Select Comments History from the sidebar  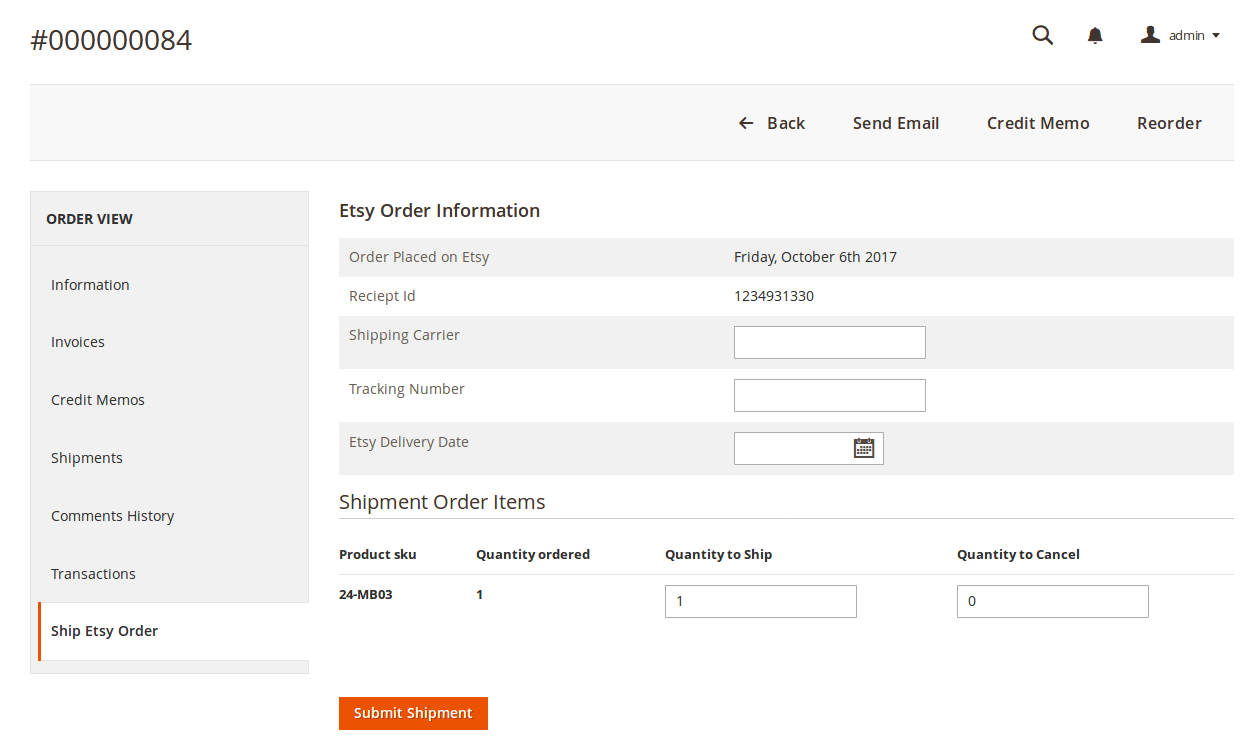[x=112, y=515]
